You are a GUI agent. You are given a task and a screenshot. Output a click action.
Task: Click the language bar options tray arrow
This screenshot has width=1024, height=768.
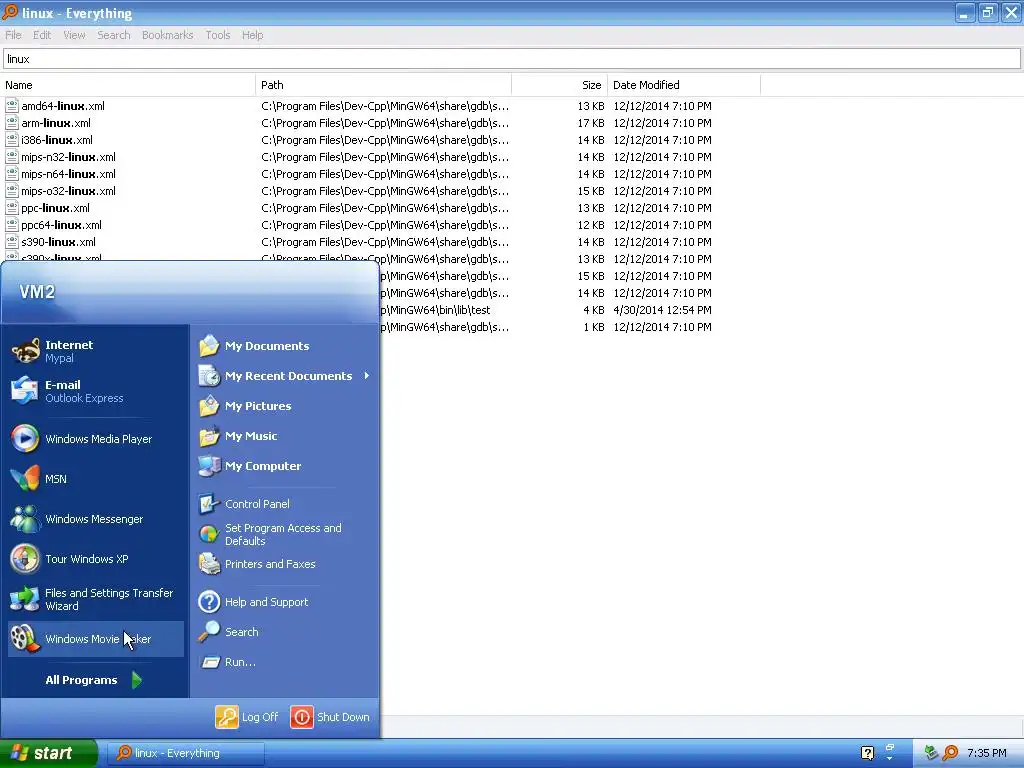889,758
